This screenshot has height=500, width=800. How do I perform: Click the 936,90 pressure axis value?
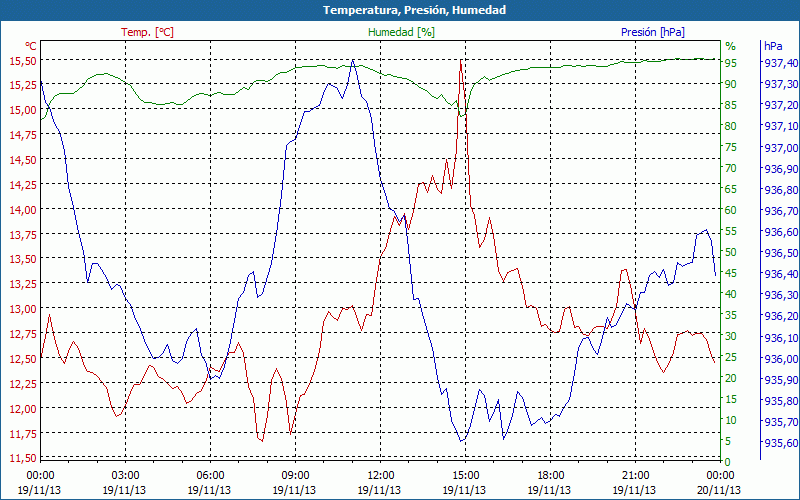779,169
